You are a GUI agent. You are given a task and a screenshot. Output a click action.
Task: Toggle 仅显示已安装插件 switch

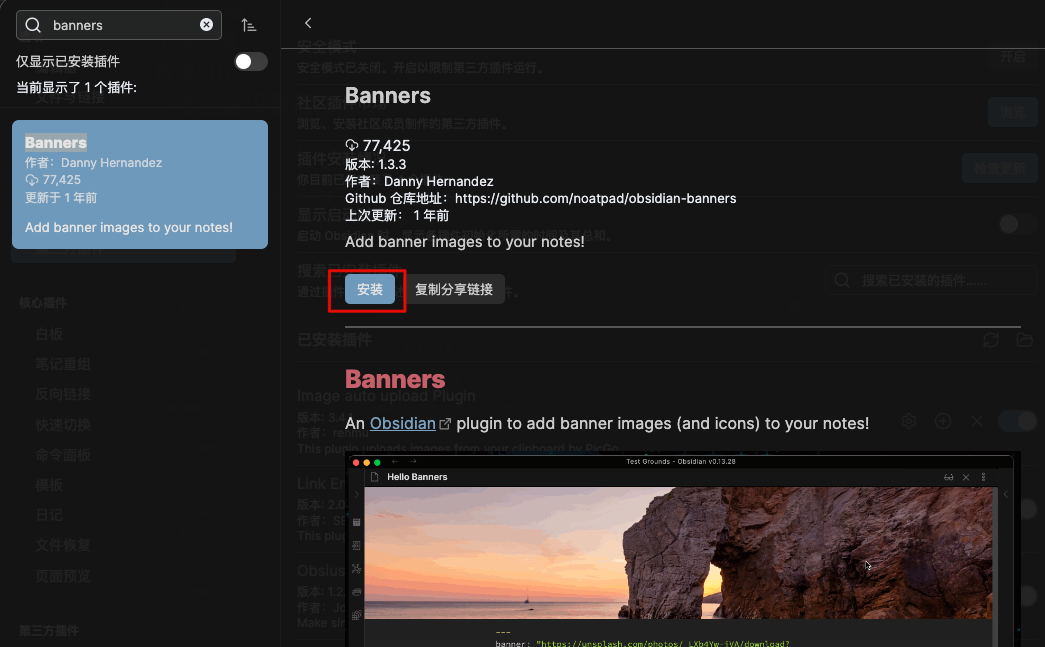[251, 62]
